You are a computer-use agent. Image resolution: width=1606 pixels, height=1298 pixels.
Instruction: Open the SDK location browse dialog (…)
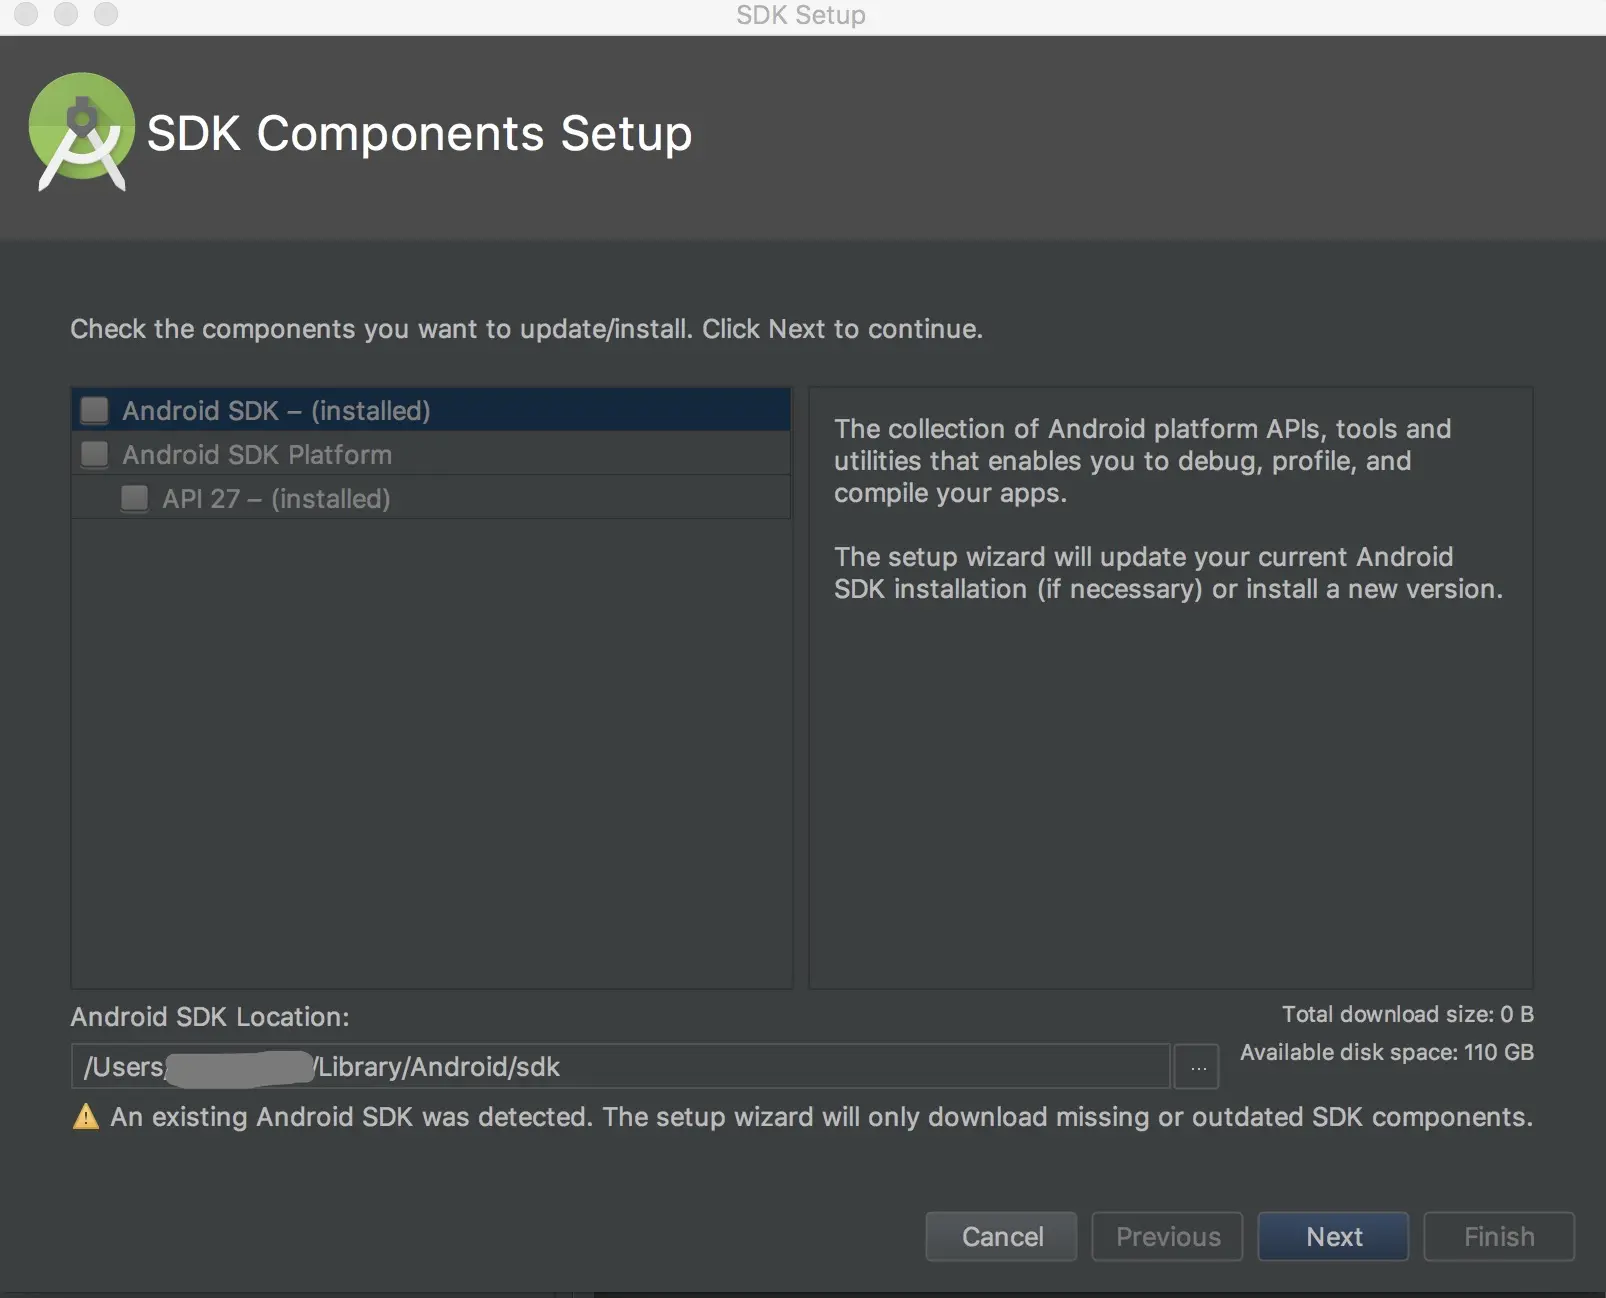click(1197, 1067)
